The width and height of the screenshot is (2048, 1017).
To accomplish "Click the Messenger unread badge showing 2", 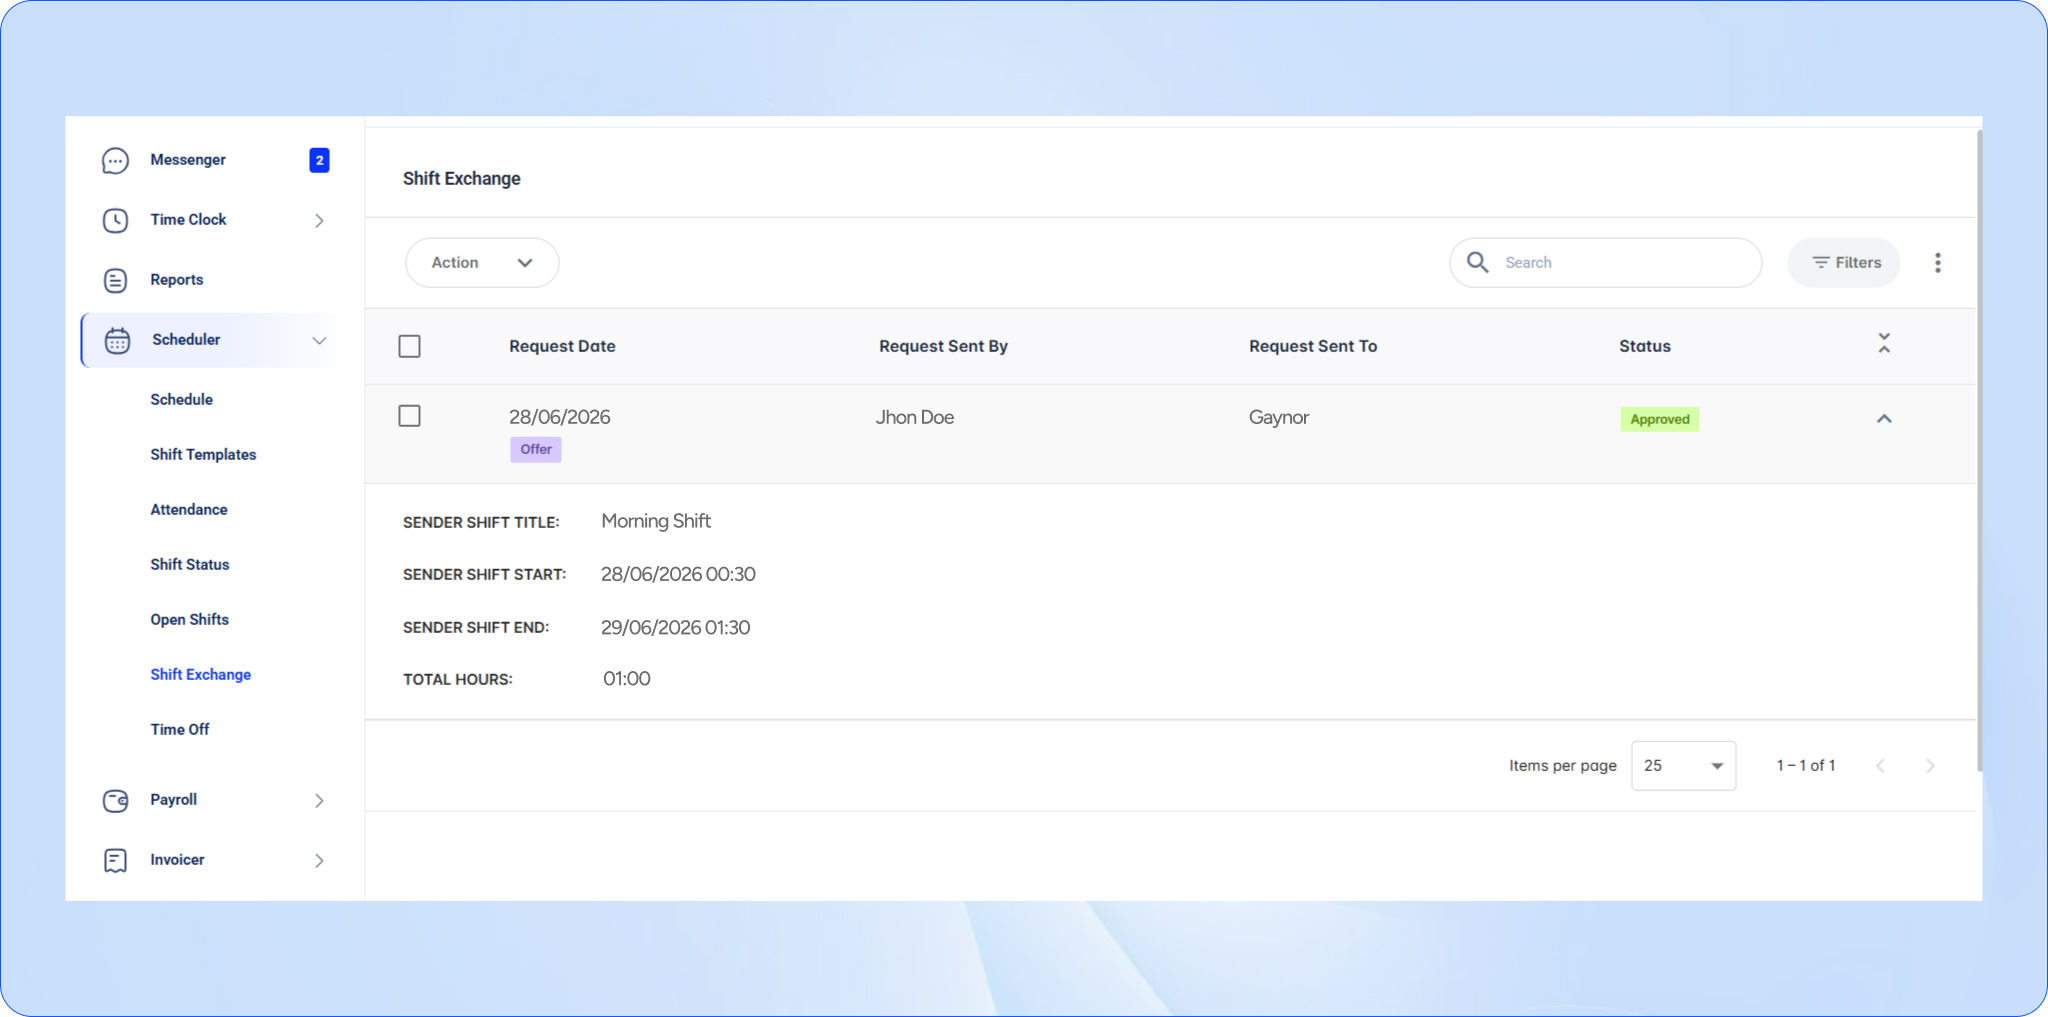I will 319,160.
